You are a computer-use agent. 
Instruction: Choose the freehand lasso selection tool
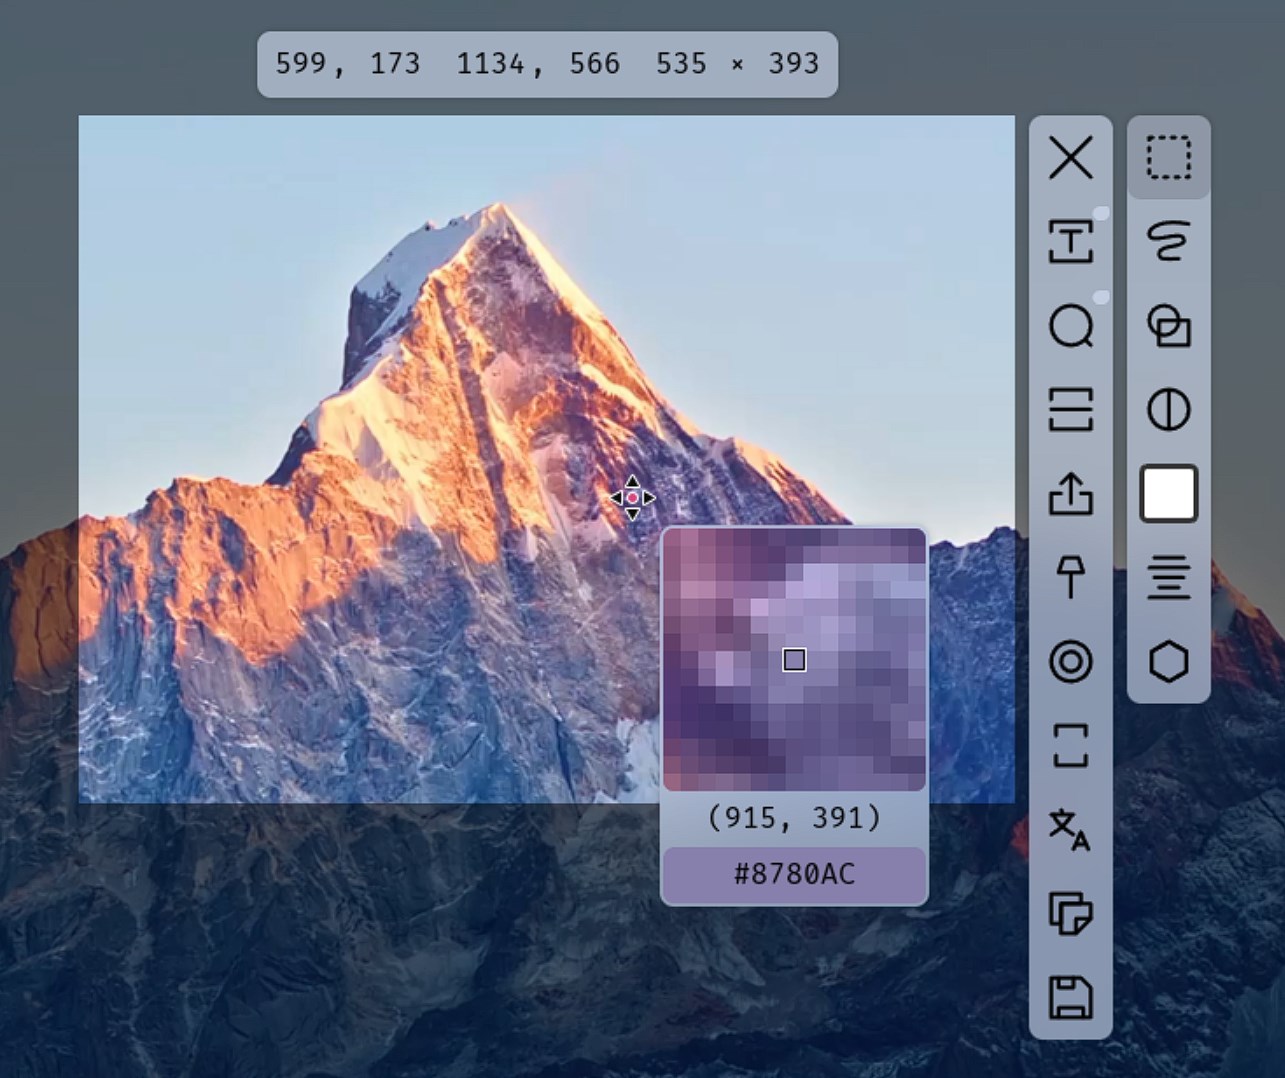tap(1168, 242)
